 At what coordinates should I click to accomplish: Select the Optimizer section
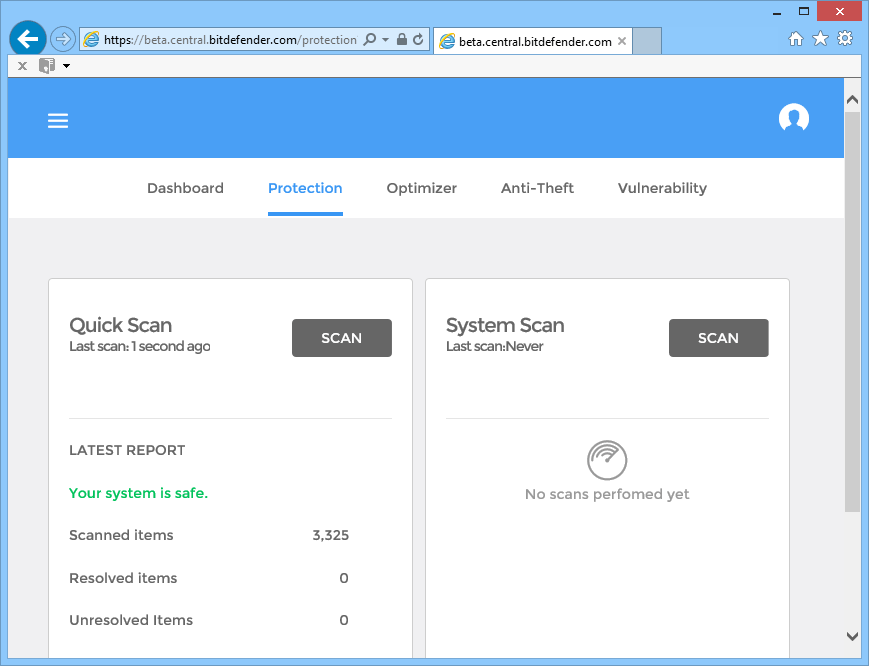(421, 188)
